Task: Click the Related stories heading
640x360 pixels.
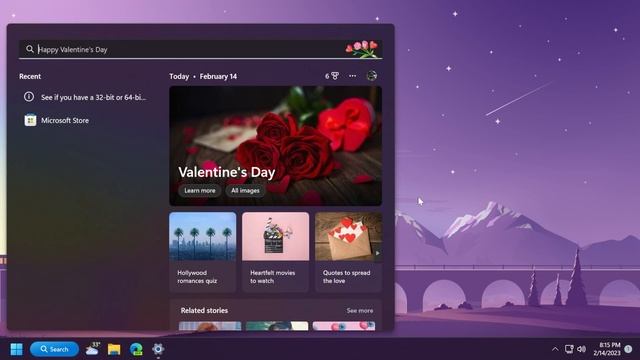Action: [204, 311]
